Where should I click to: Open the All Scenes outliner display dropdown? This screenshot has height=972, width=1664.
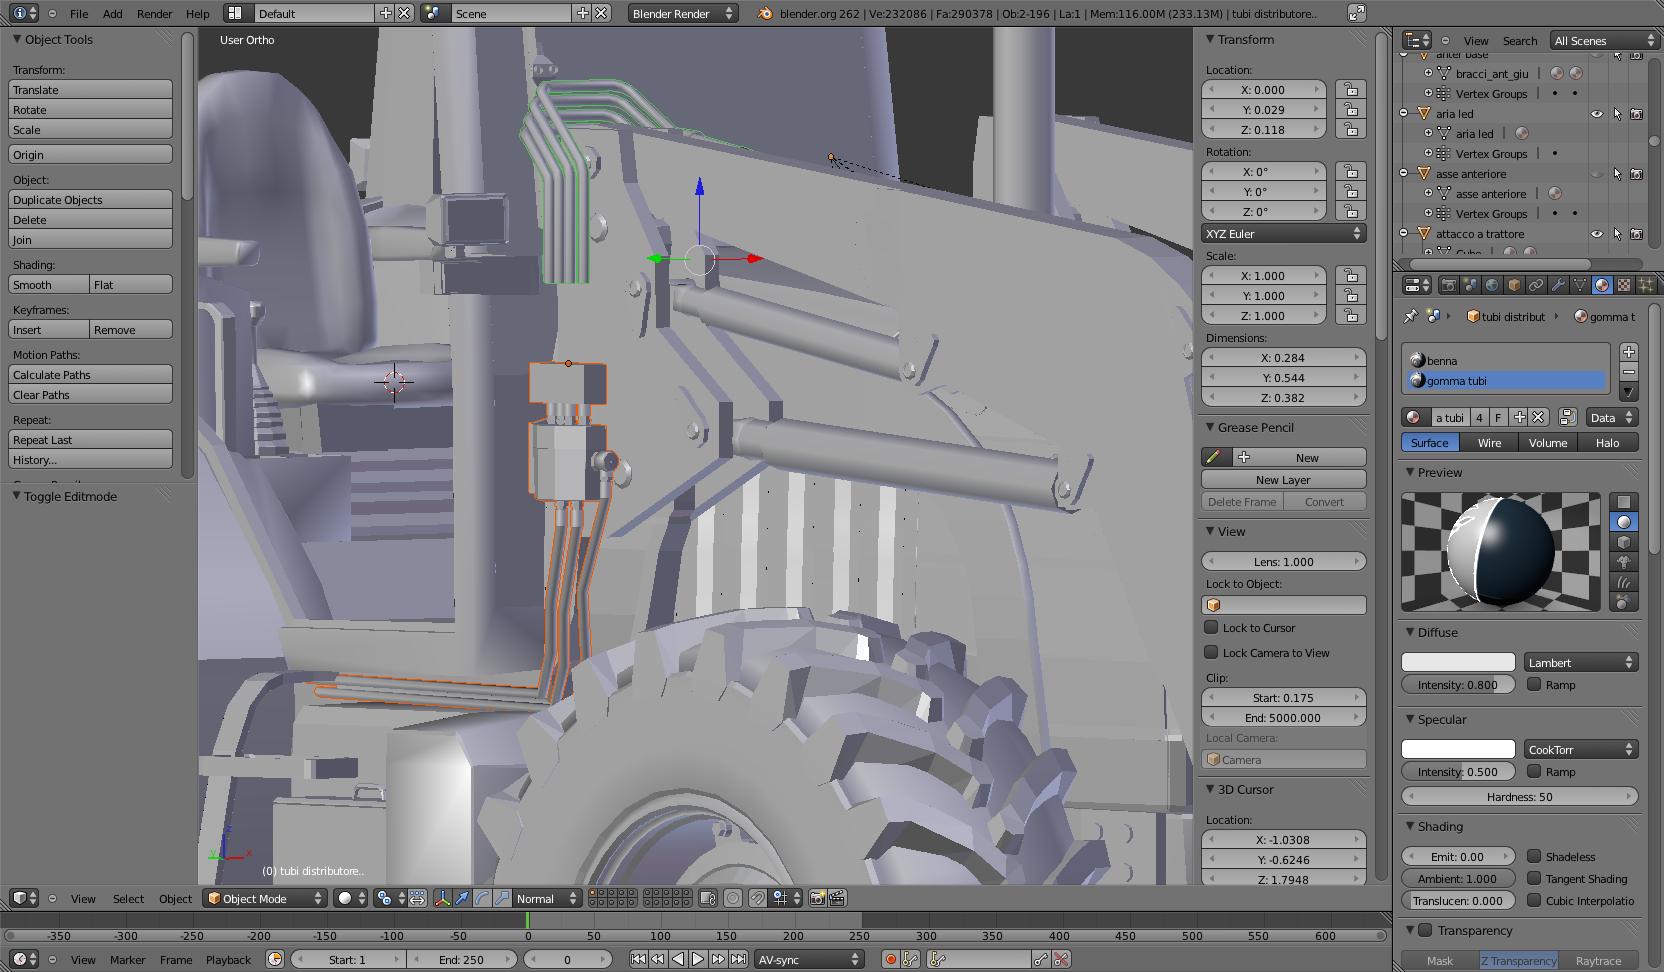click(x=1604, y=40)
